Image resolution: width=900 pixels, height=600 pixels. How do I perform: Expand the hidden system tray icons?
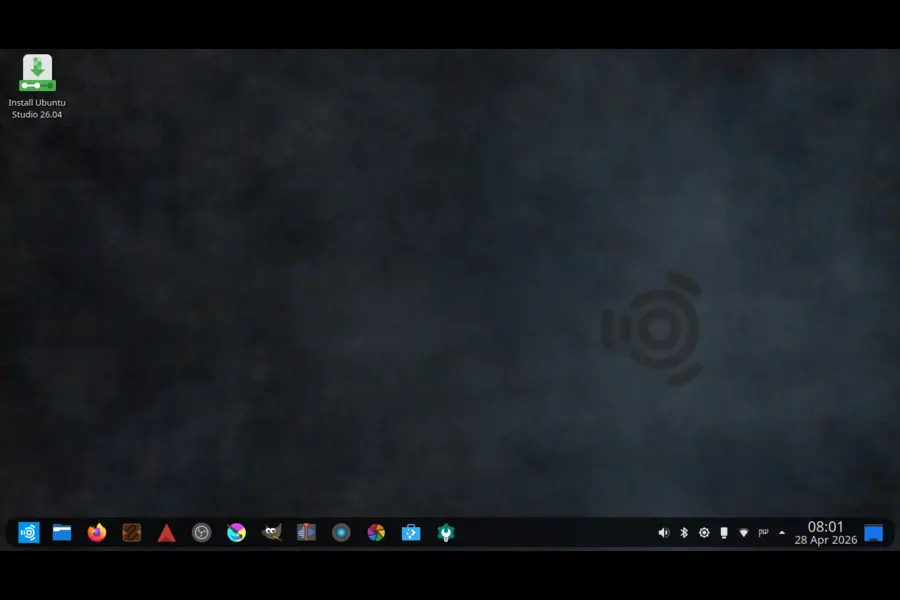(x=783, y=533)
